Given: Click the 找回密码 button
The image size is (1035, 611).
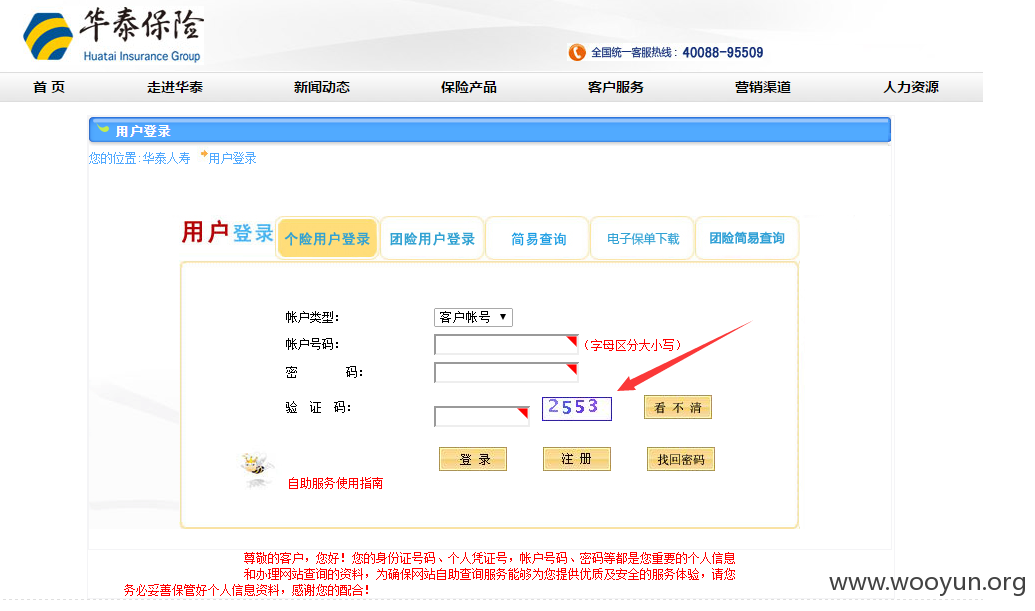Looking at the screenshot, I should [x=681, y=459].
